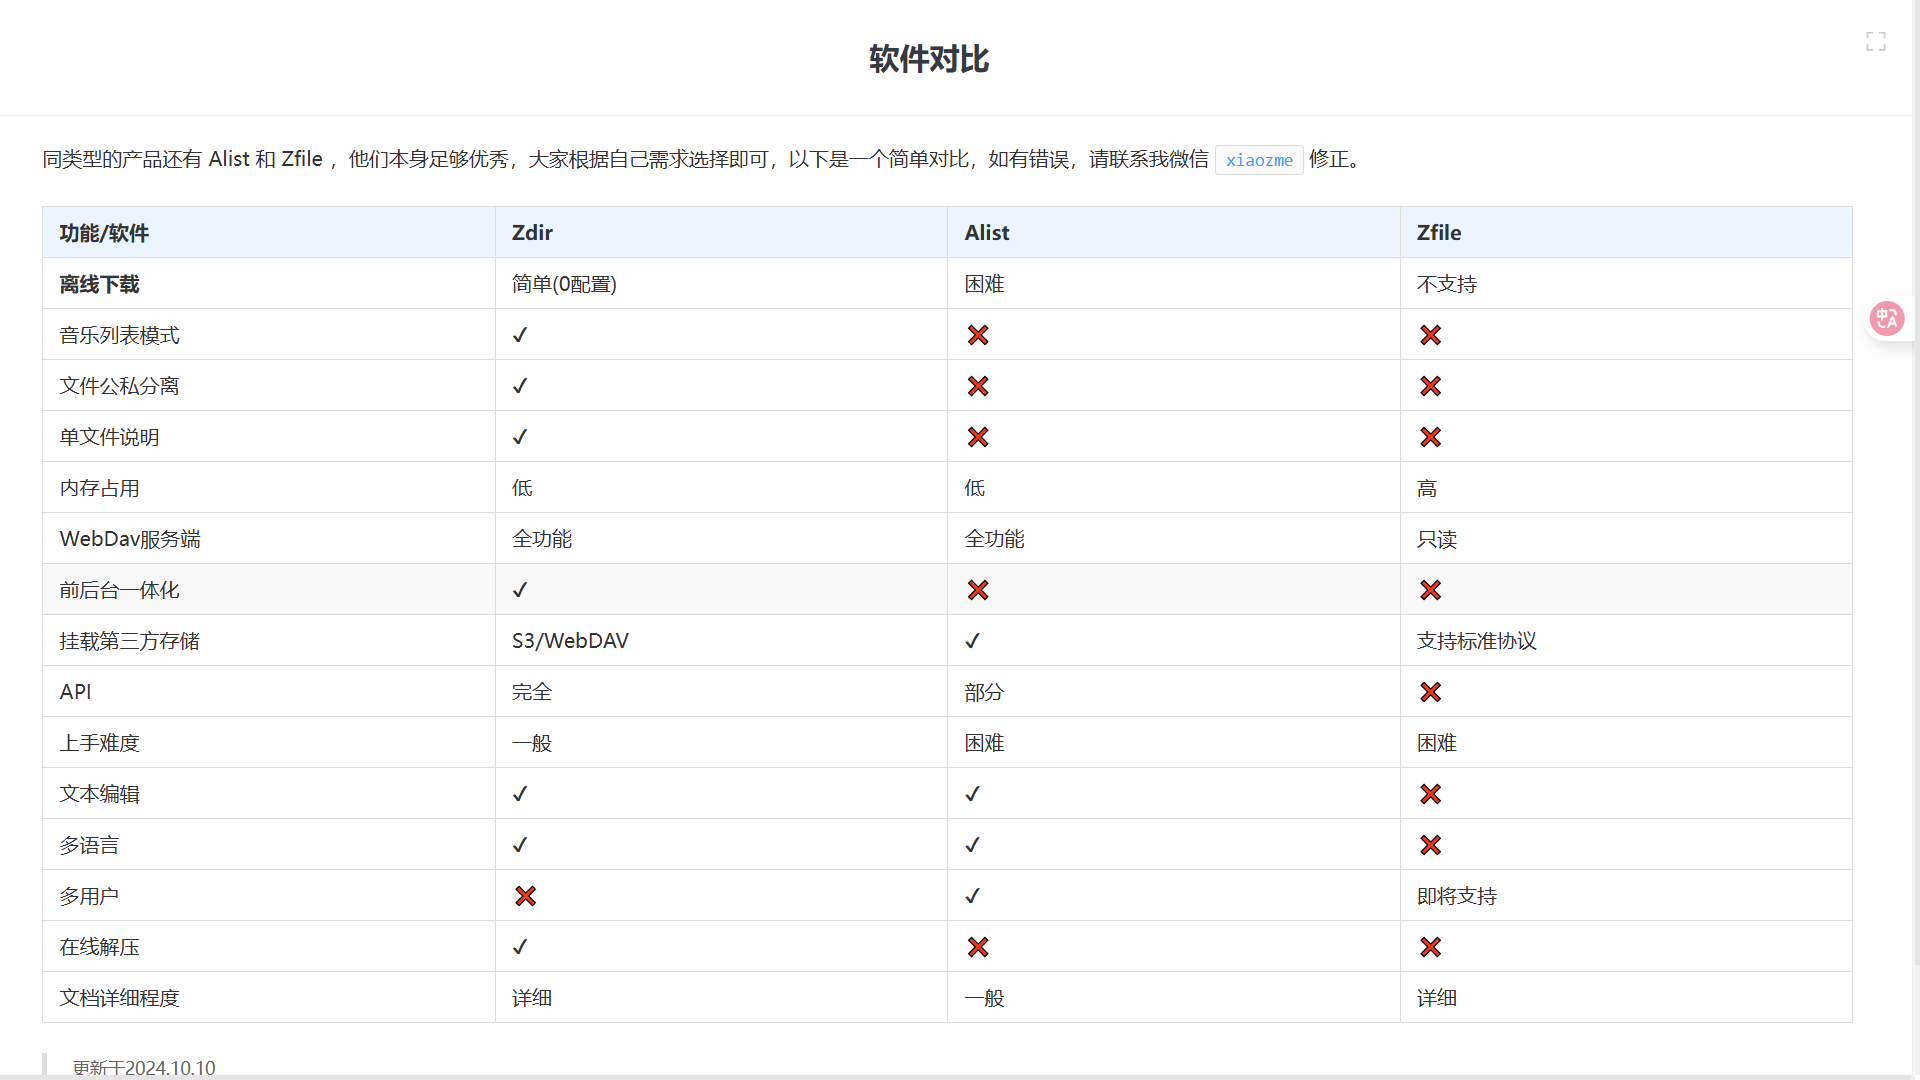Click Alist red cross in 音乐列表模式 row
This screenshot has height=1080, width=1920.
[978, 335]
